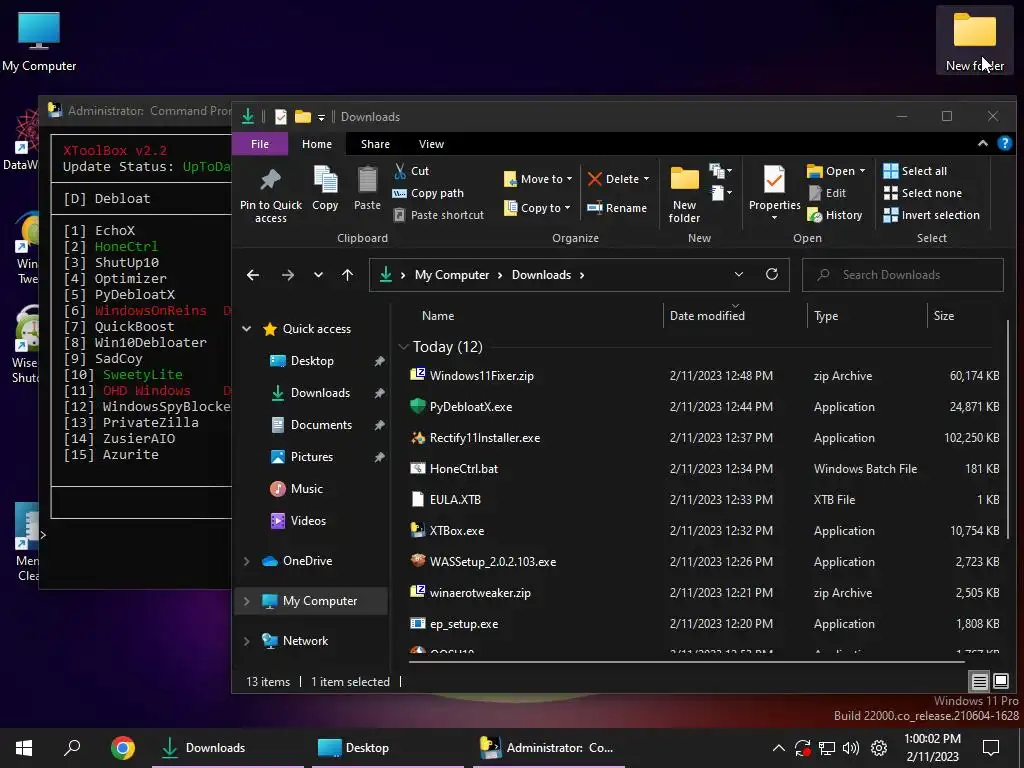Switch to large icons view layout
This screenshot has height=768, width=1024.
coord(1000,682)
